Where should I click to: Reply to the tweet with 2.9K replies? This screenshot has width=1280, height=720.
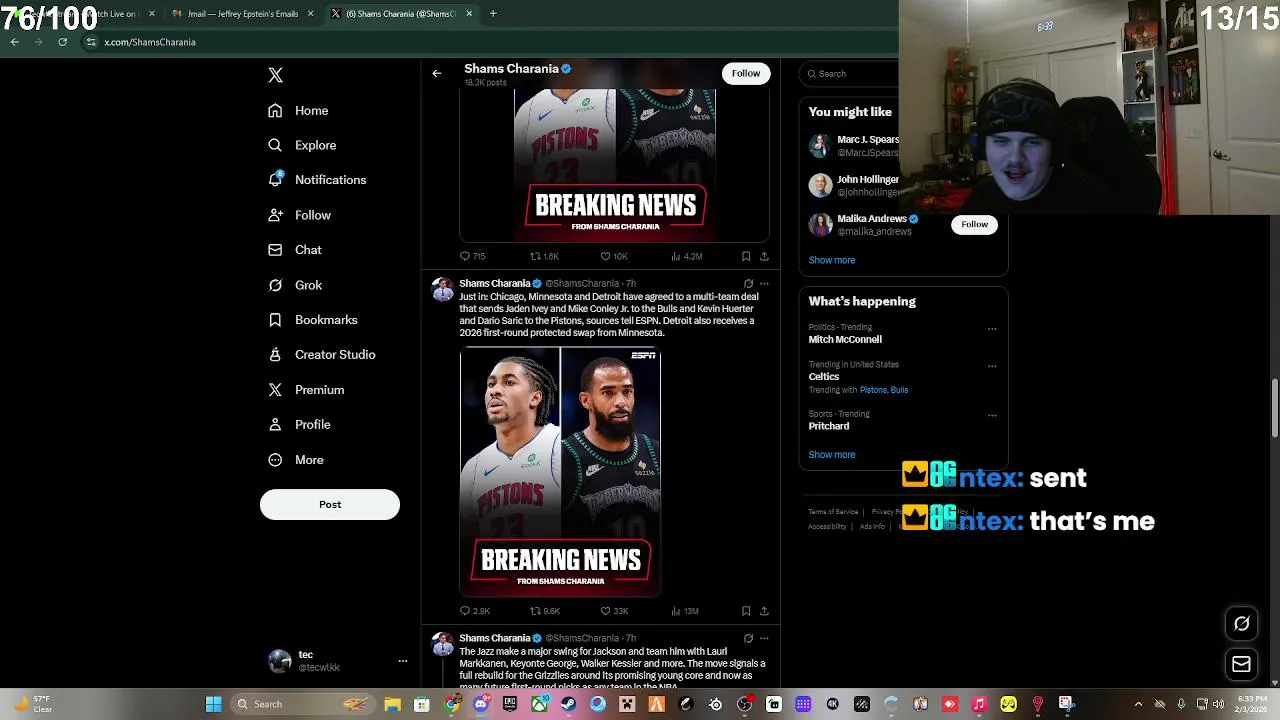[x=474, y=611]
